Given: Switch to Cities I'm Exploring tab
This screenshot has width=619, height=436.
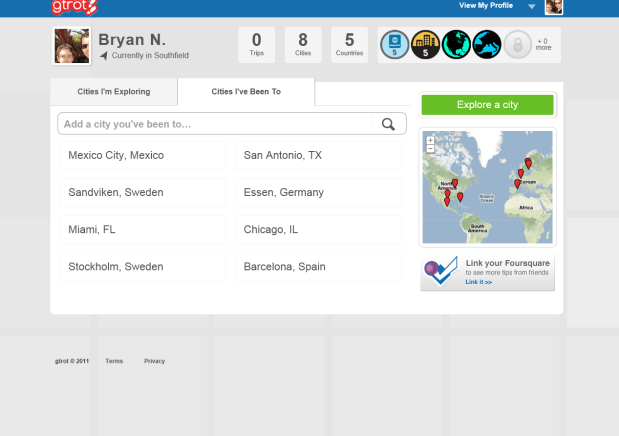Looking at the screenshot, I should tap(114, 92).
